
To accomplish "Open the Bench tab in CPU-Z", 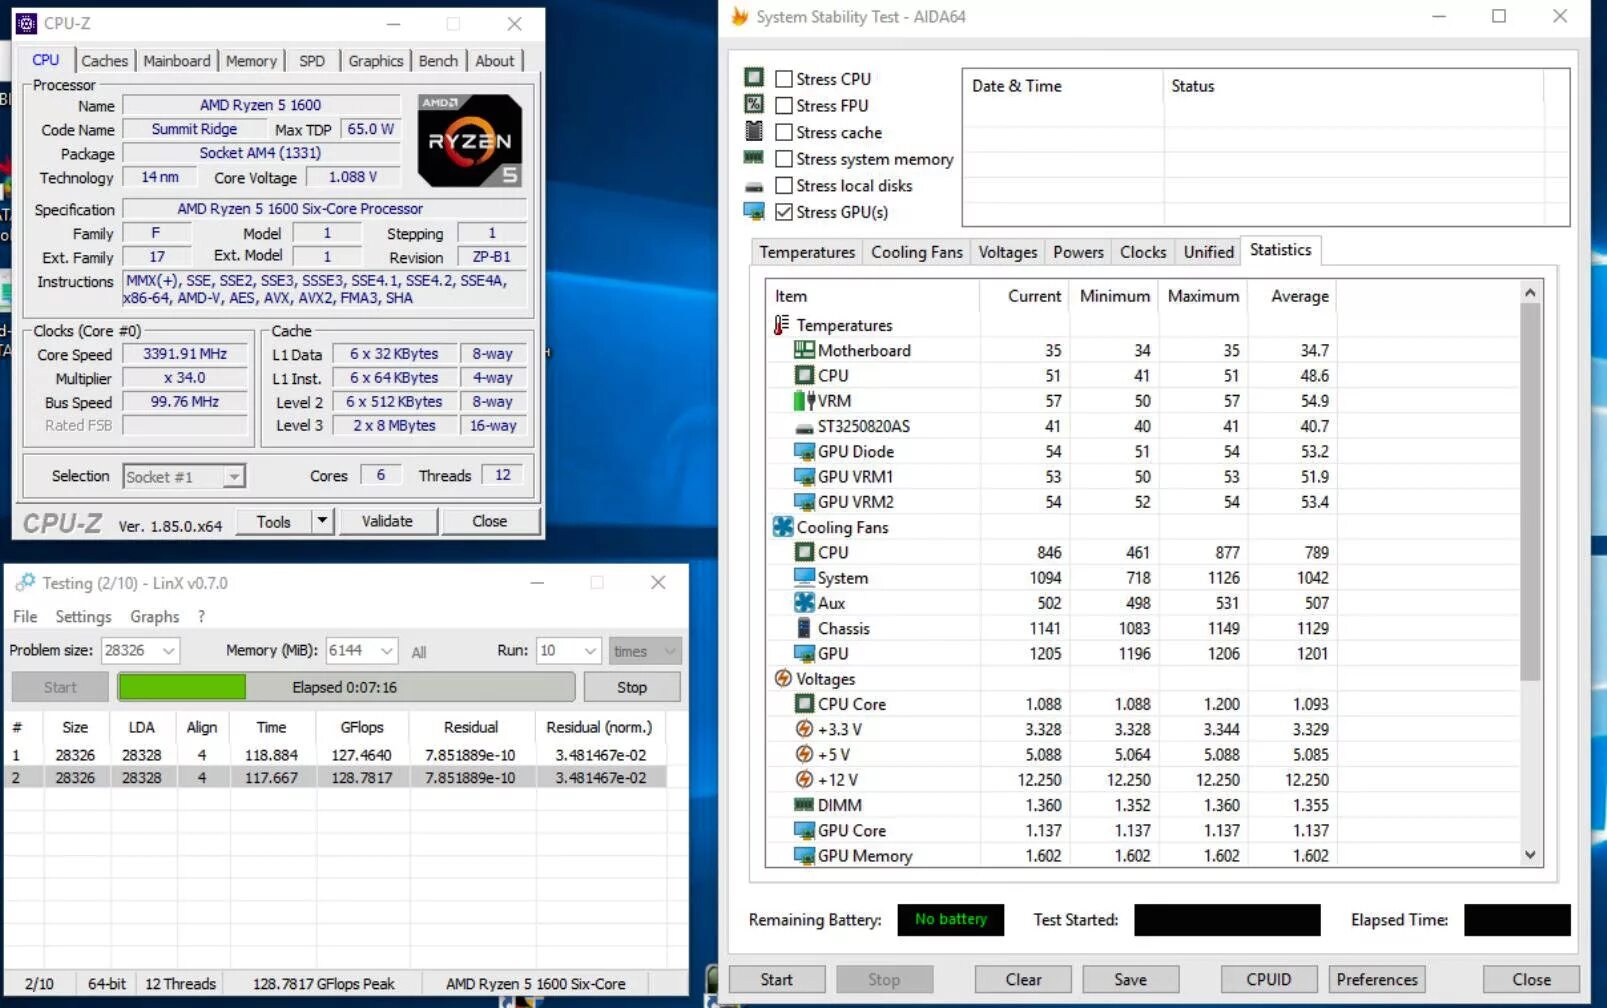I will click(x=438, y=60).
